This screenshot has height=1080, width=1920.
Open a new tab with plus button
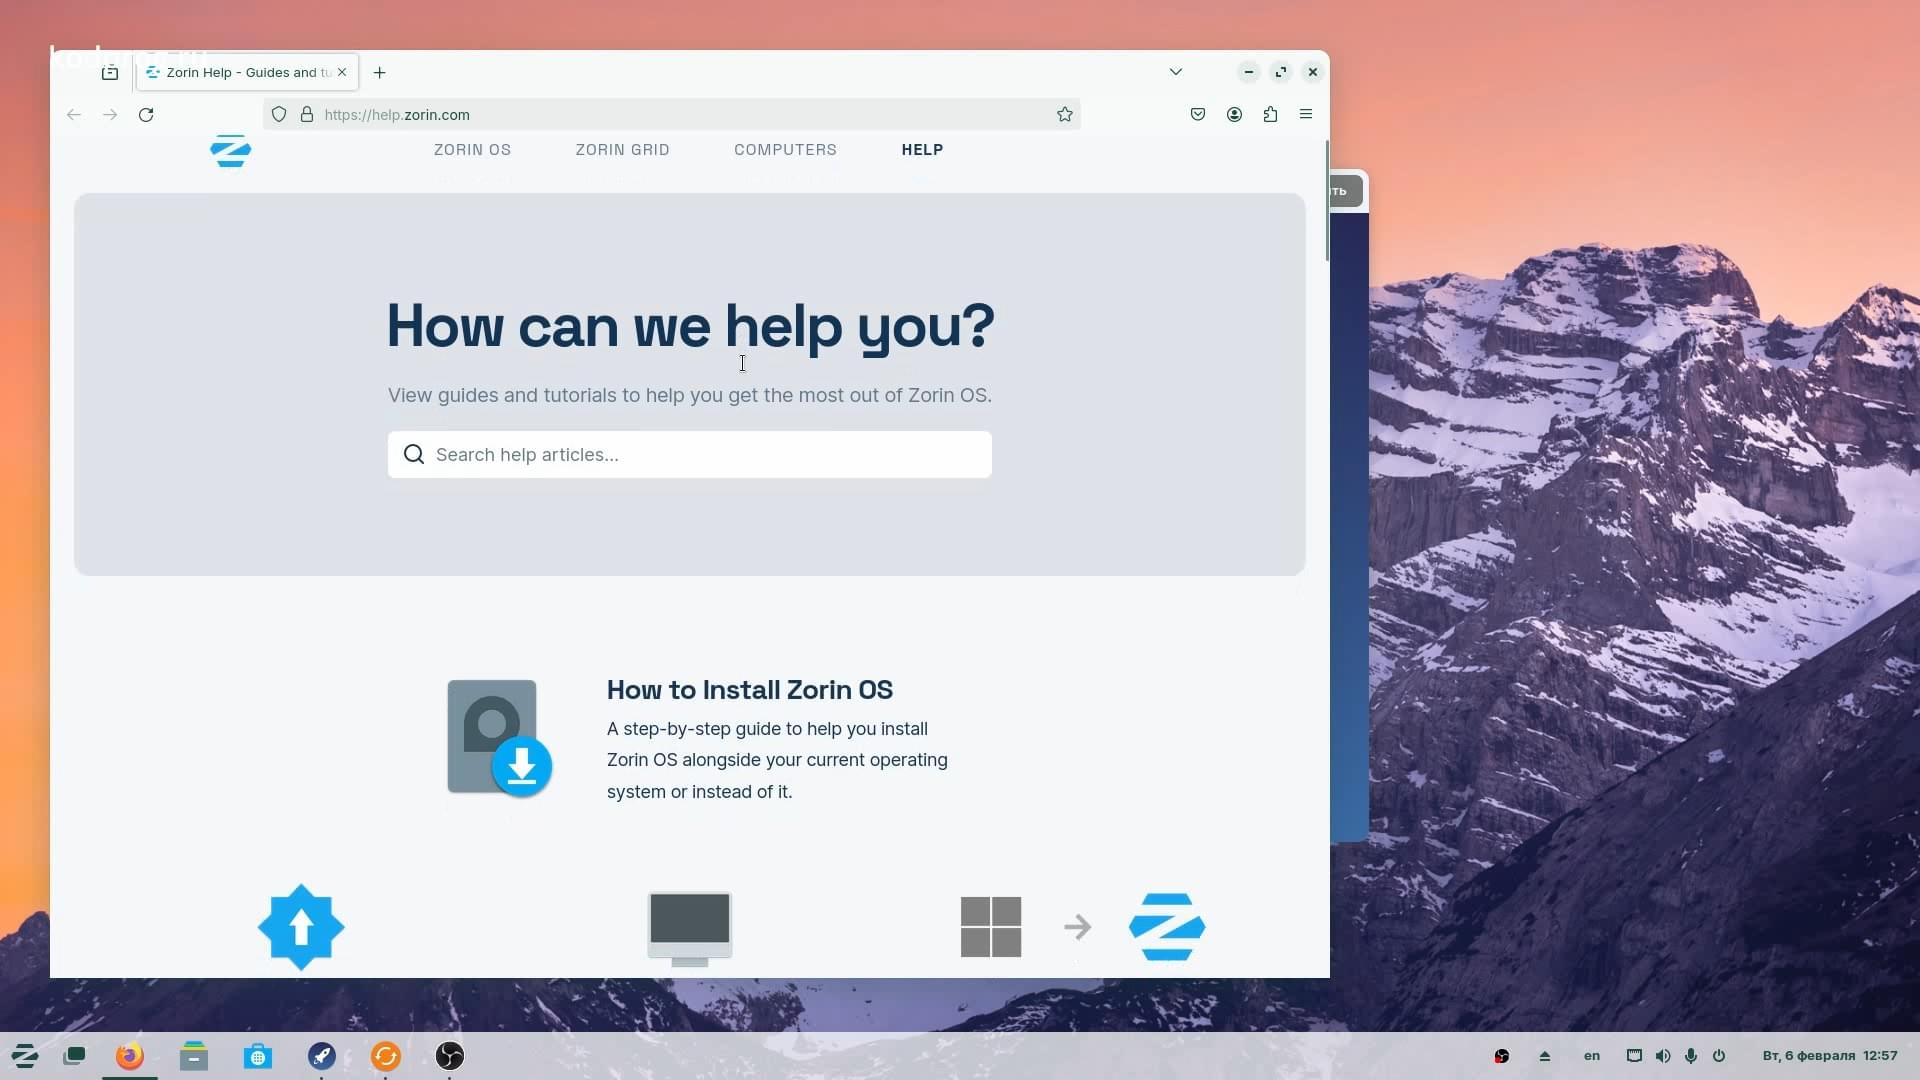click(x=379, y=72)
